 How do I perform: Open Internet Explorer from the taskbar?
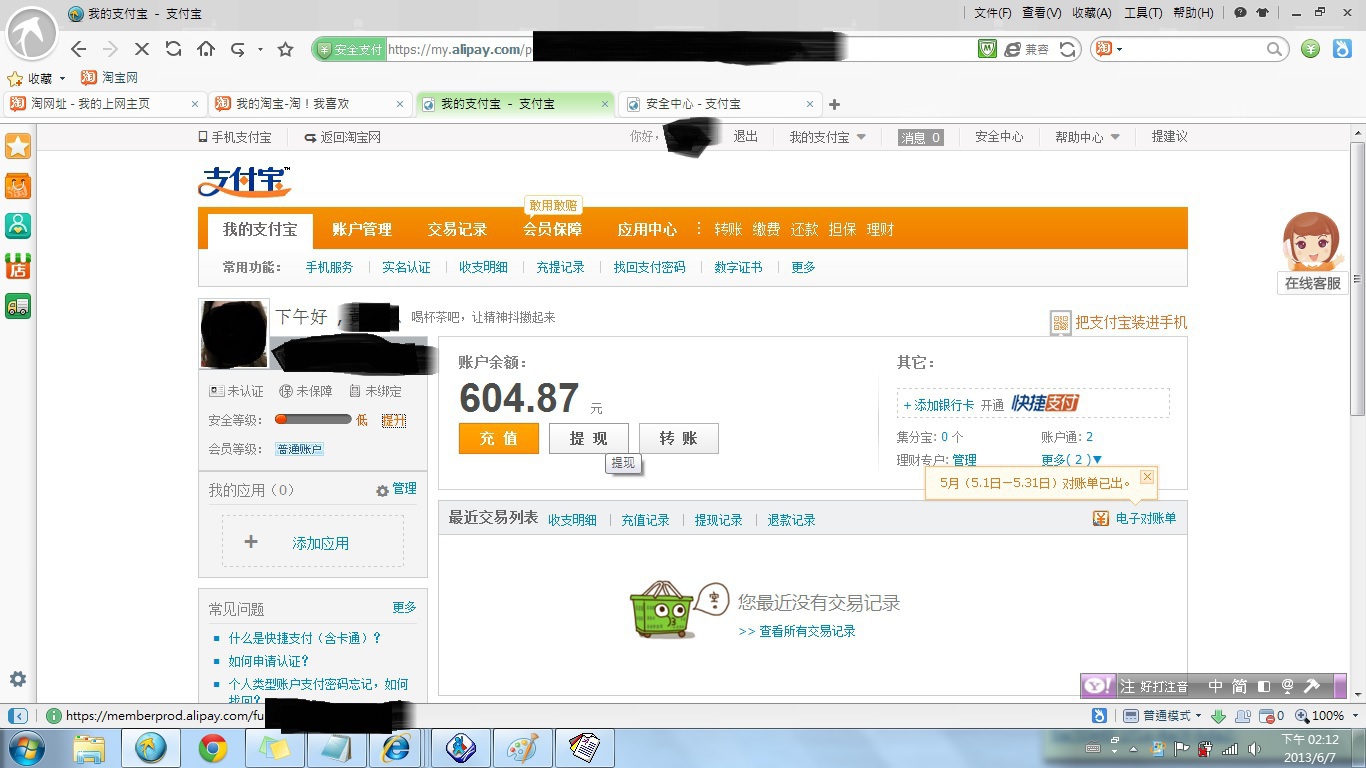(396, 748)
